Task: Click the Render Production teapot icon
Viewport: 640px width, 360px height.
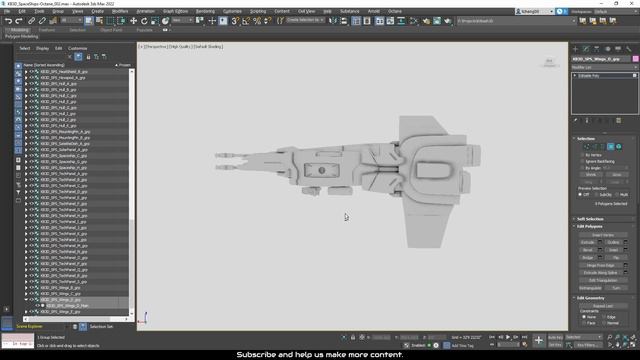Action: pyautogui.click(x=448, y=21)
